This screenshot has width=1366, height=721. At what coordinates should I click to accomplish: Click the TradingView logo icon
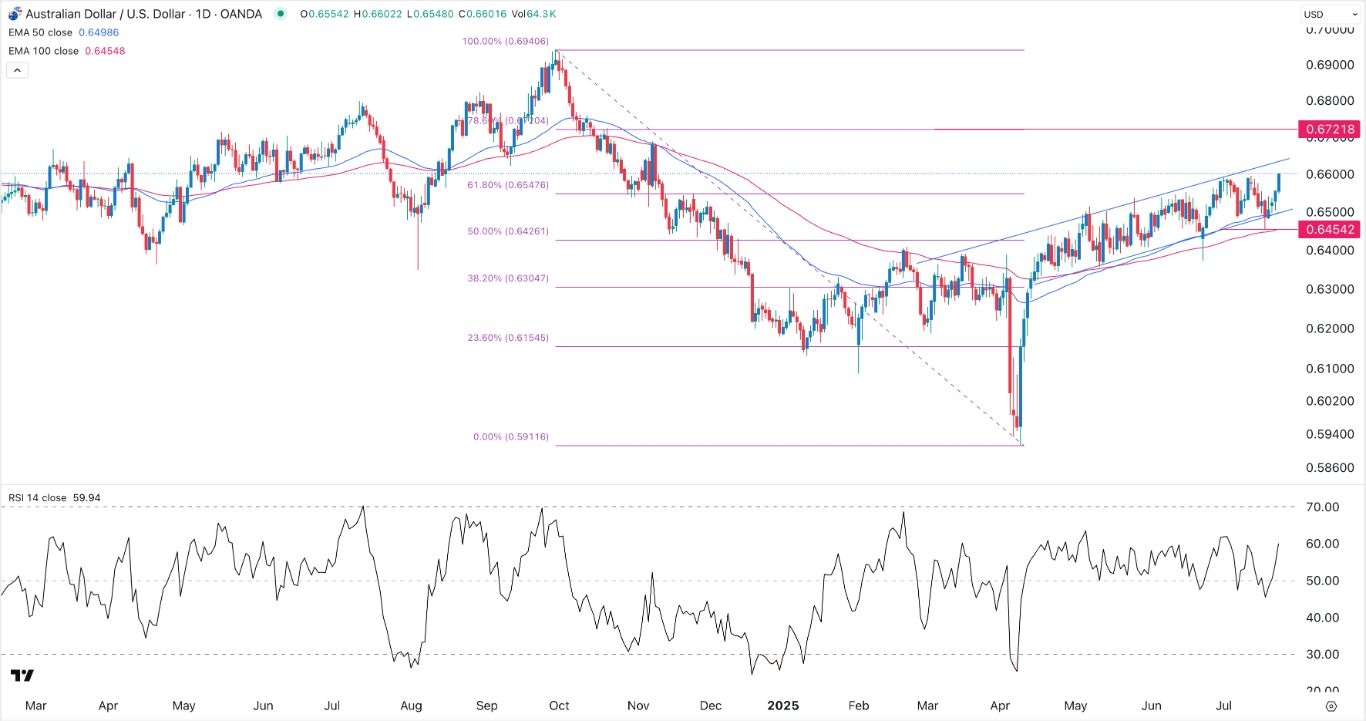tap(24, 676)
